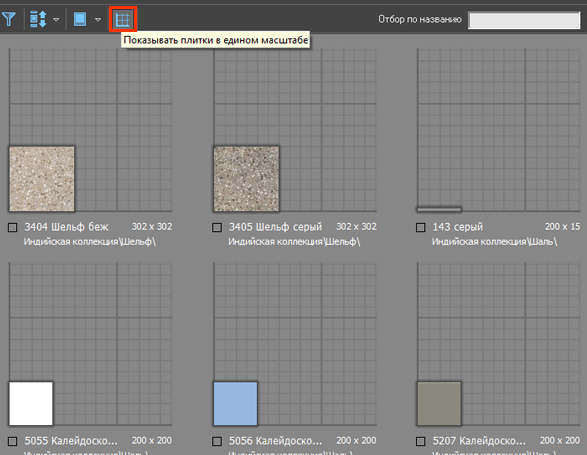
Task: Click the blue tile view mode icon
Action: (80, 19)
